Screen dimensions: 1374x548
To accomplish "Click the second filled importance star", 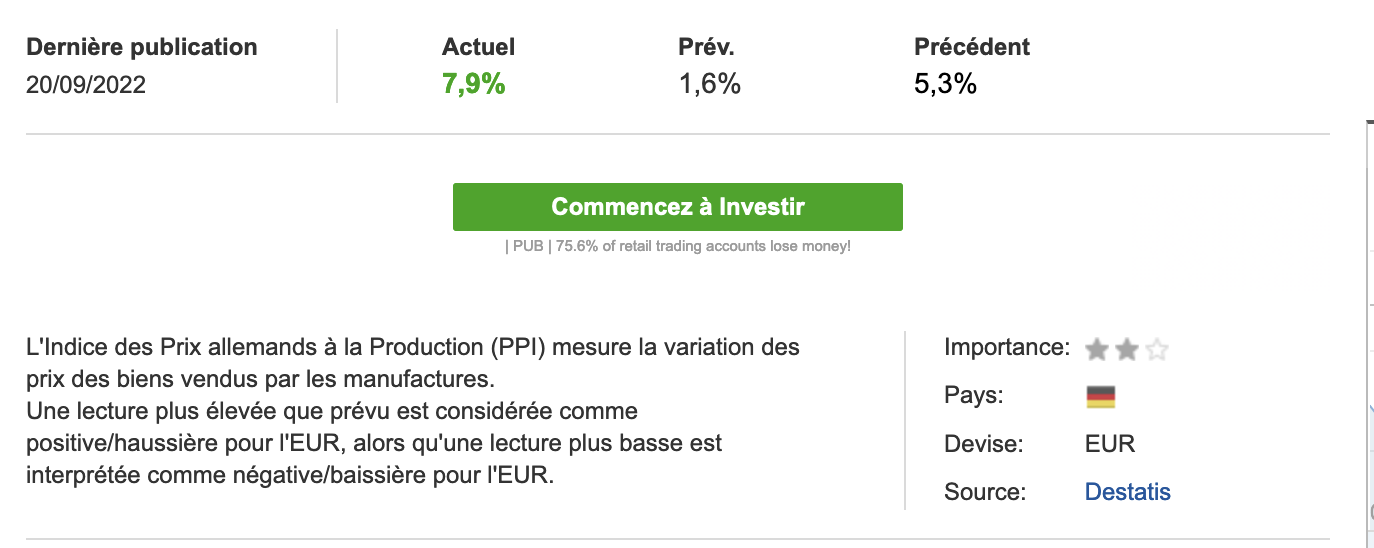I will pyautogui.click(x=1127, y=349).
